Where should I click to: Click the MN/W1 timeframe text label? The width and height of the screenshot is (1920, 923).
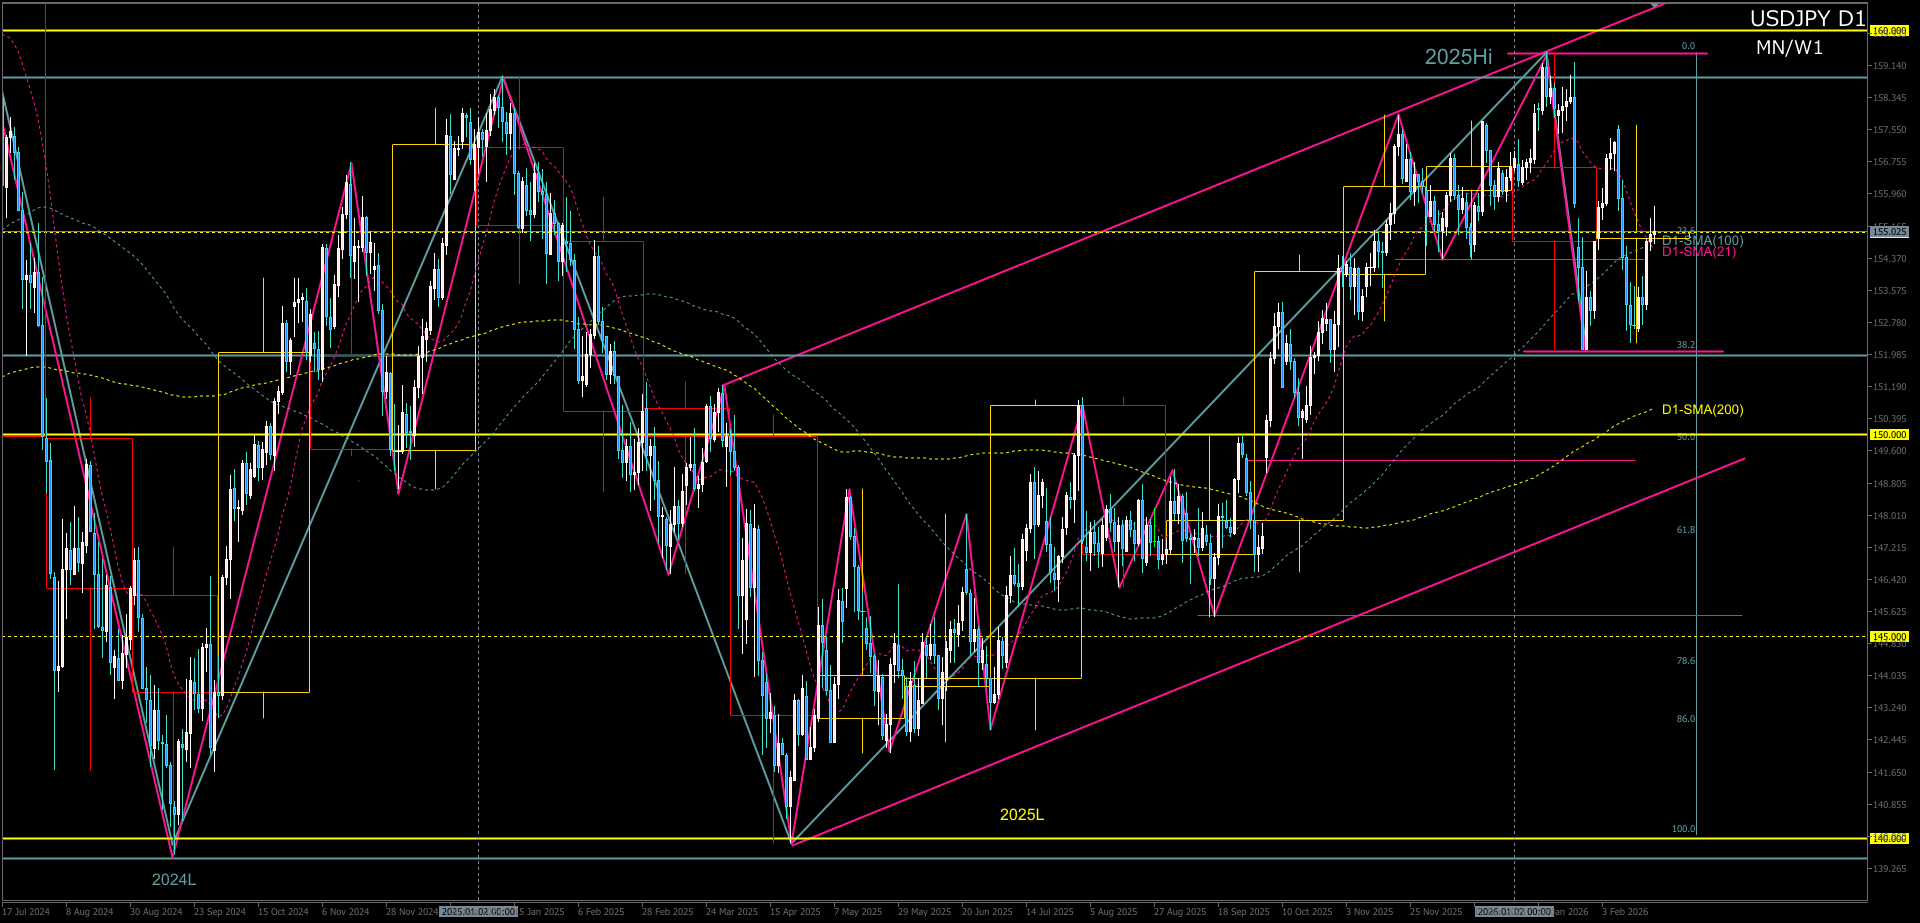(1789, 48)
